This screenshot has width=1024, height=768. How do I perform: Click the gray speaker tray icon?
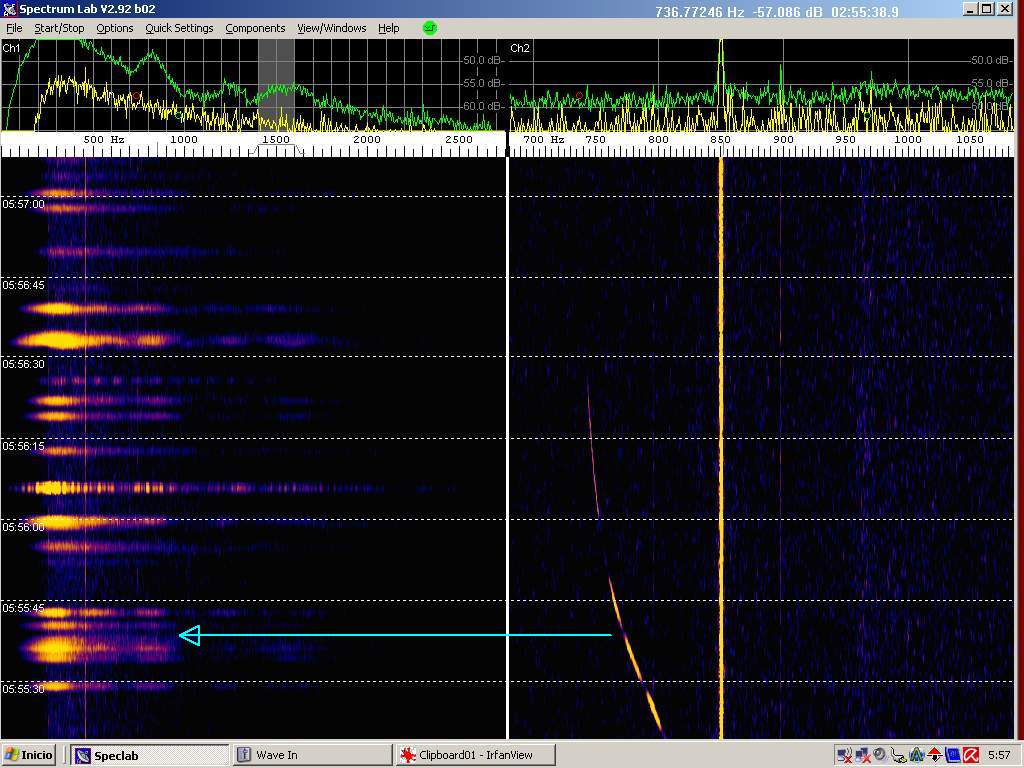[x=879, y=755]
